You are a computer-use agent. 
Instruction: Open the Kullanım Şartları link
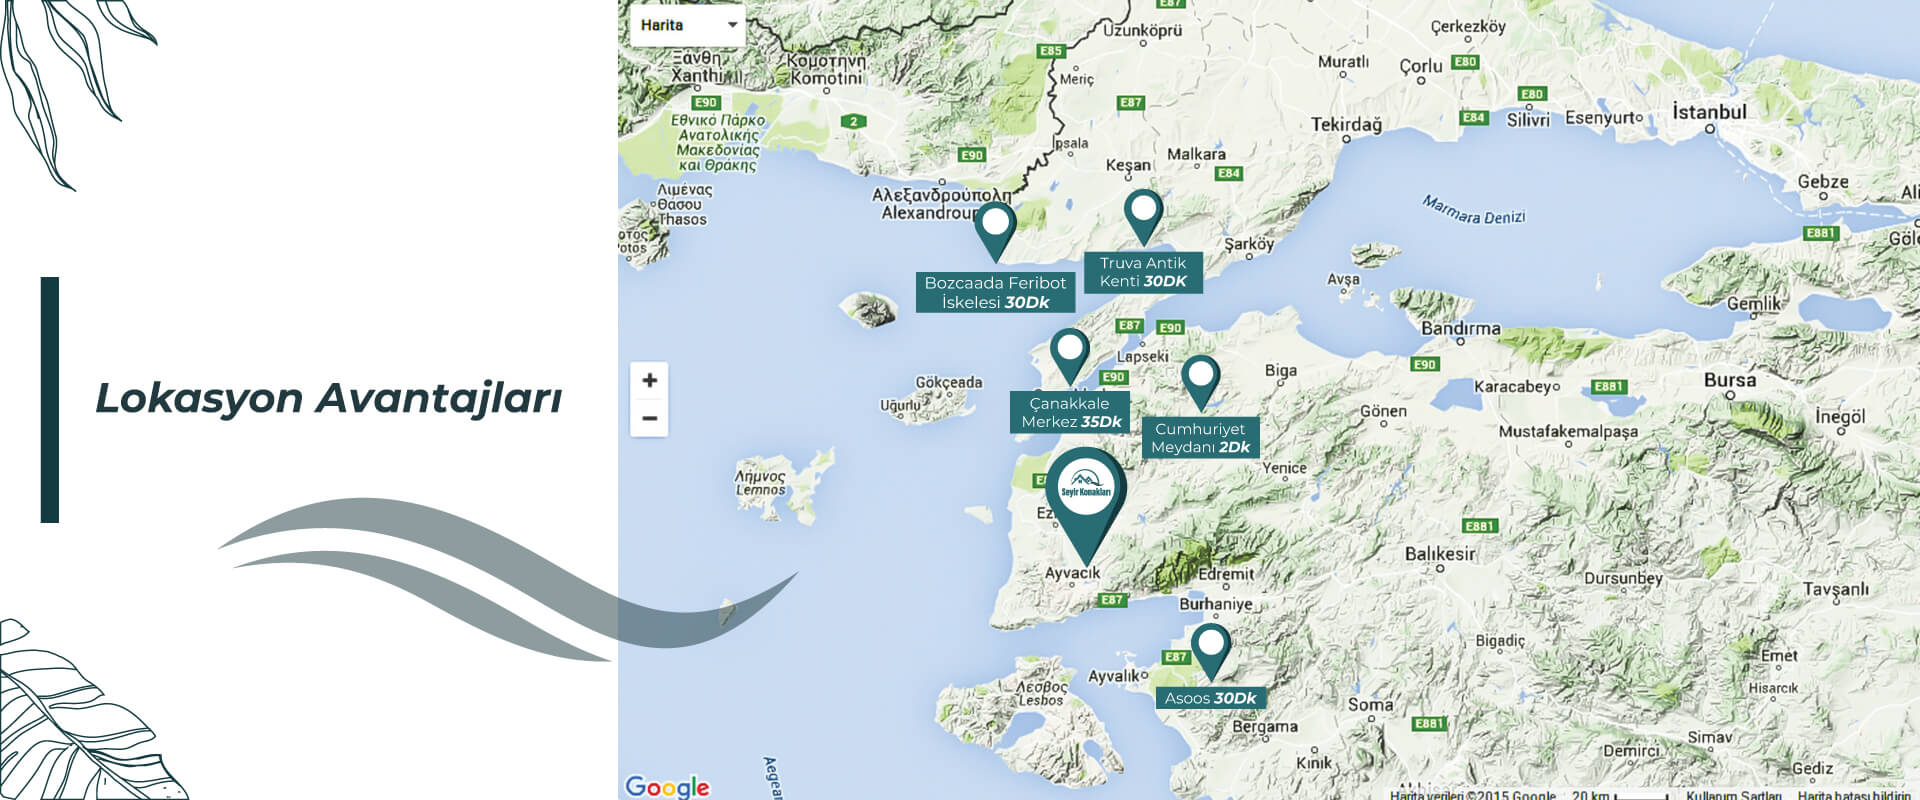(1734, 795)
